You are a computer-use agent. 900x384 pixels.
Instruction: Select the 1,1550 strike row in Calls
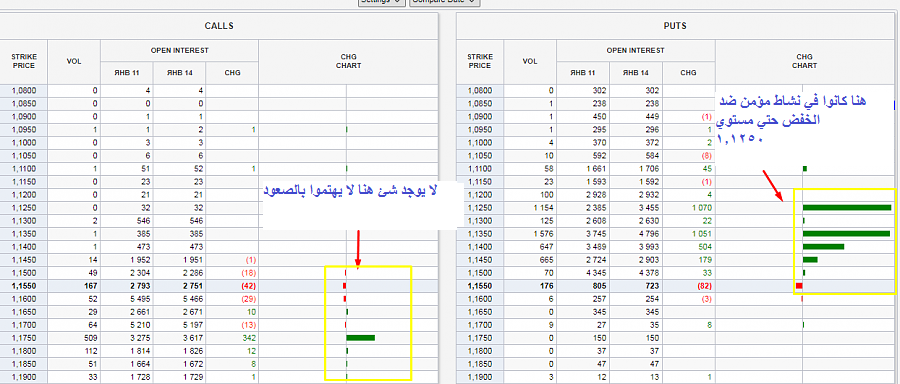tap(219, 285)
